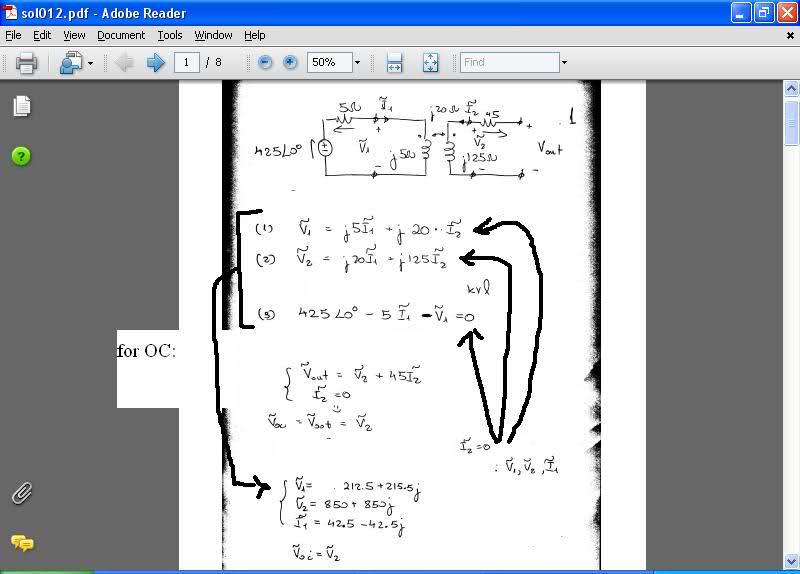Open the Attachments paperclip panel
800x574 pixels.
click(x=22, y=492)
